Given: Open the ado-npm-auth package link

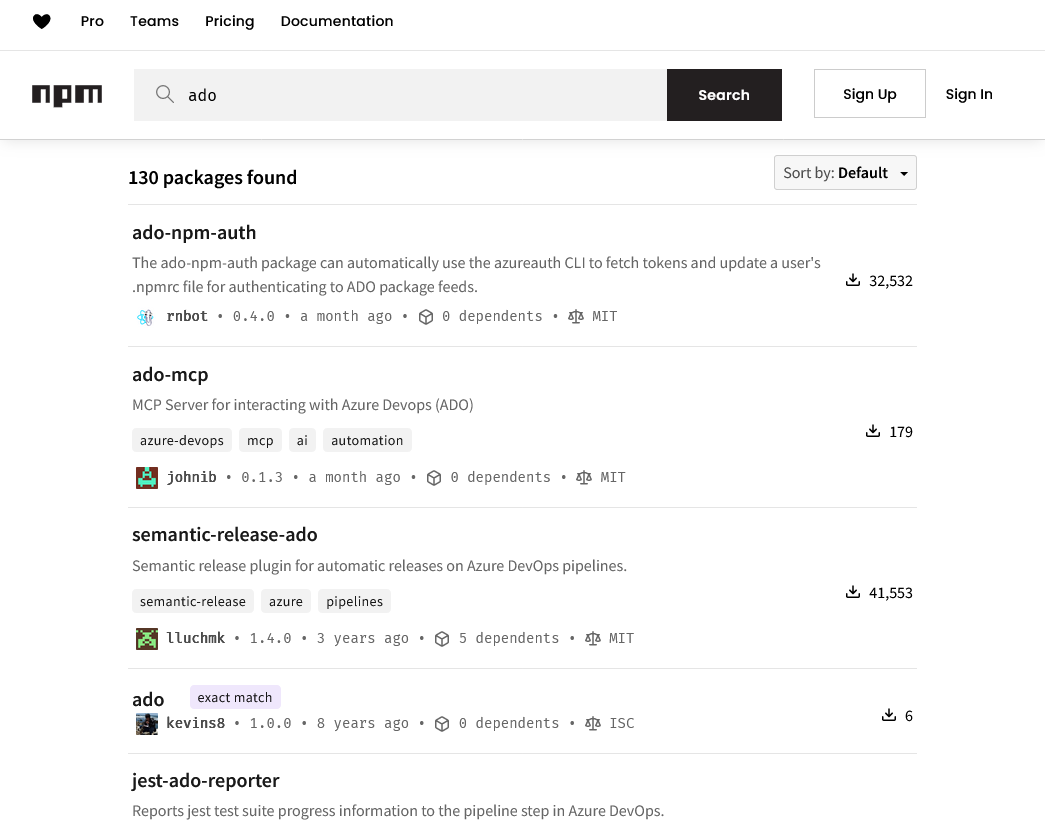Looking at the screenshot, I should point(194,233).
